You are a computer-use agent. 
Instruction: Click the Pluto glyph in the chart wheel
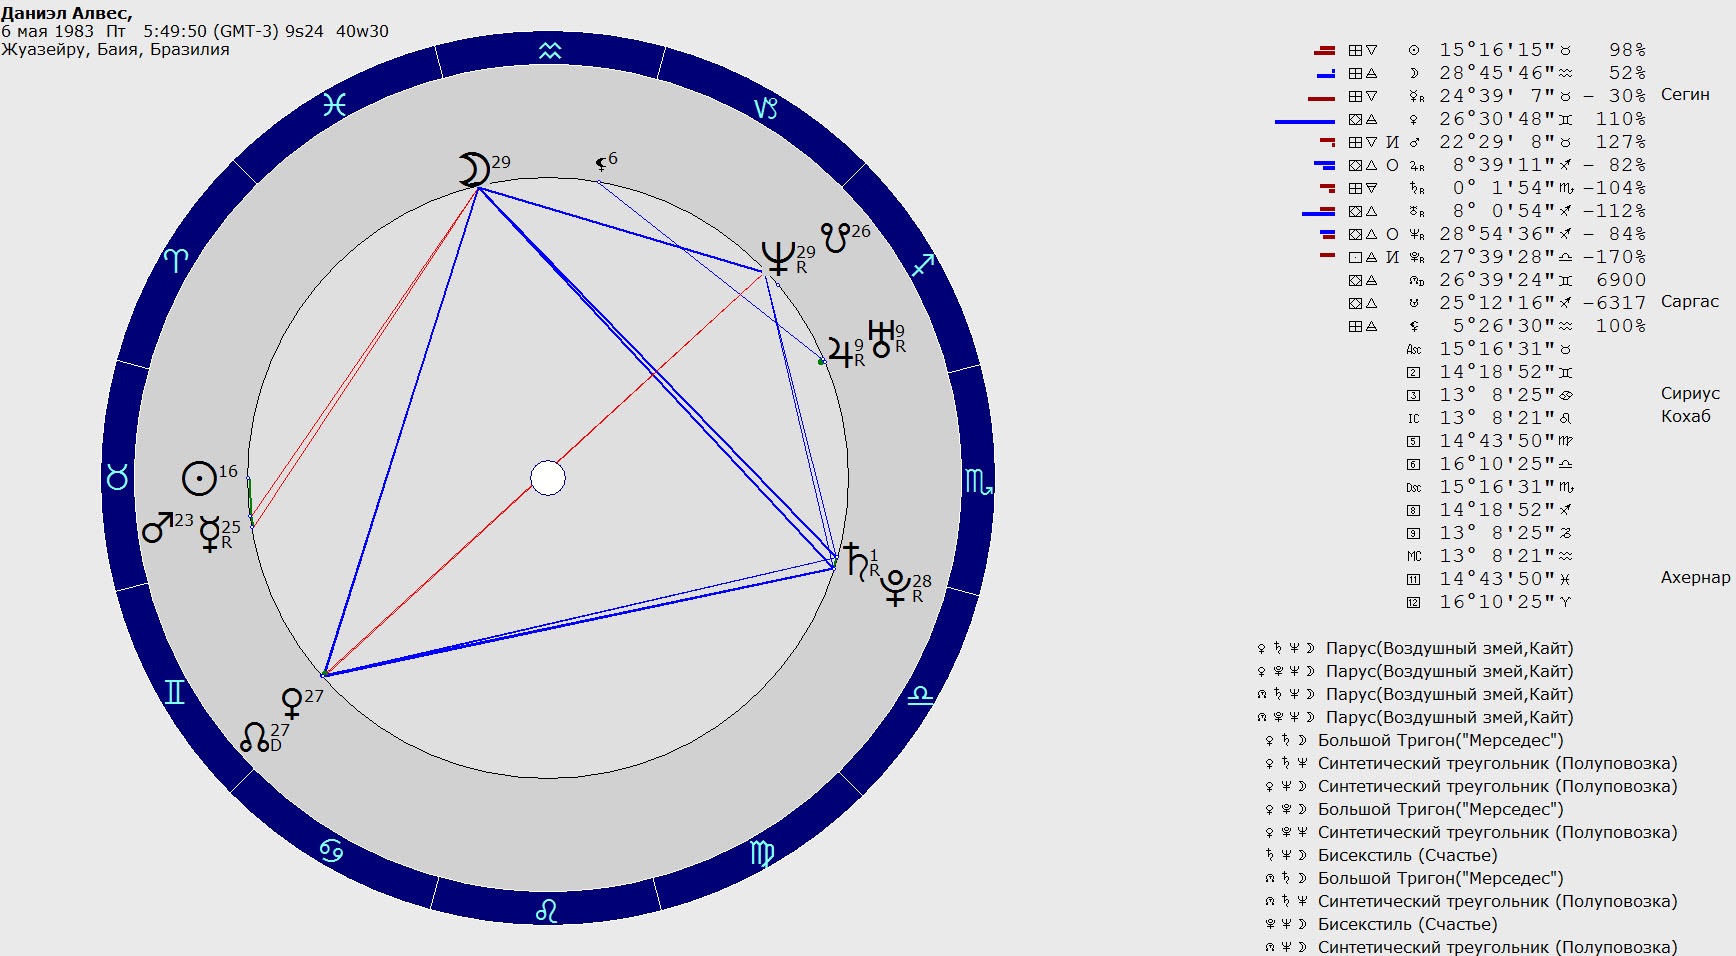pos(895,588)
